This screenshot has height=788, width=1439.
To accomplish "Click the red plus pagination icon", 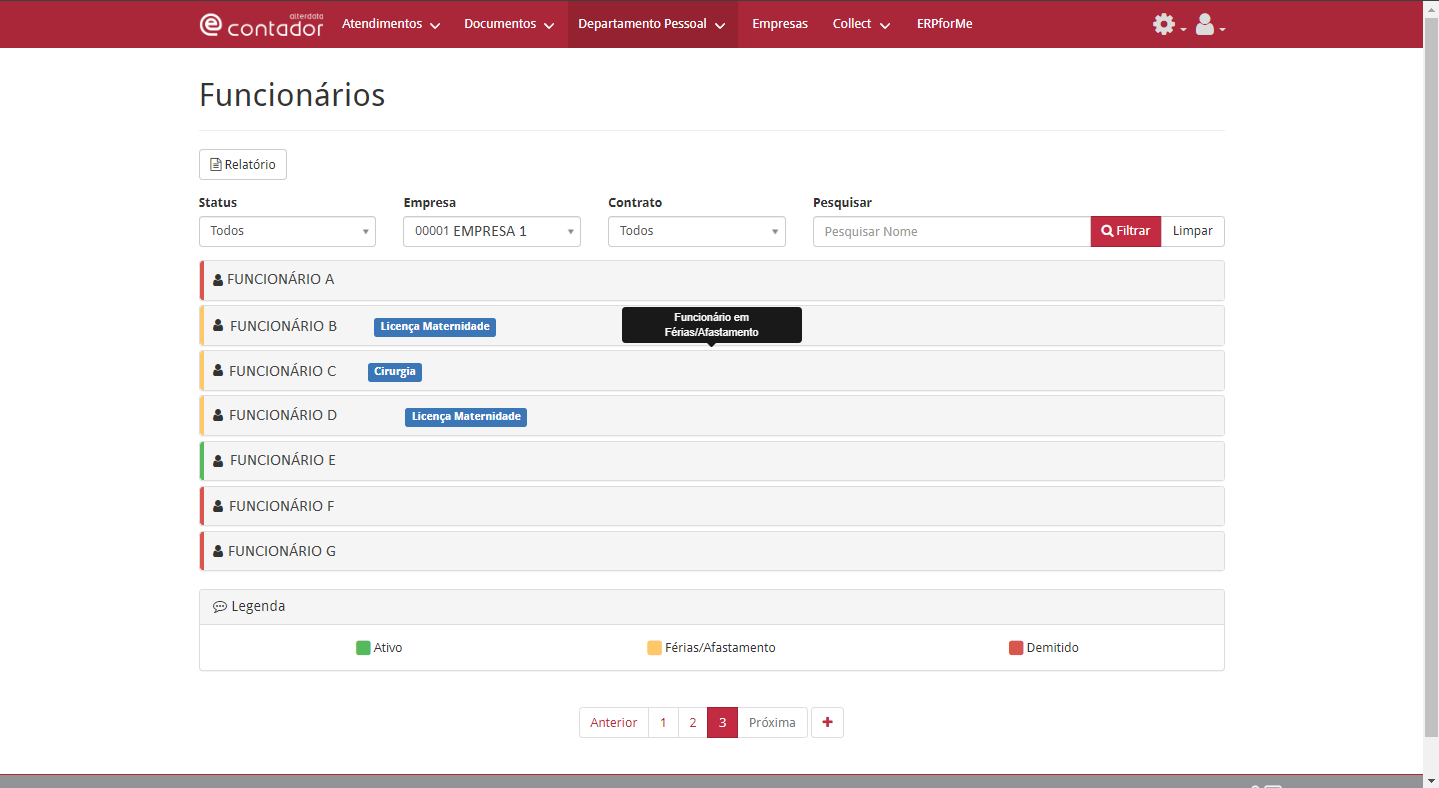I will tap(827, 722).
